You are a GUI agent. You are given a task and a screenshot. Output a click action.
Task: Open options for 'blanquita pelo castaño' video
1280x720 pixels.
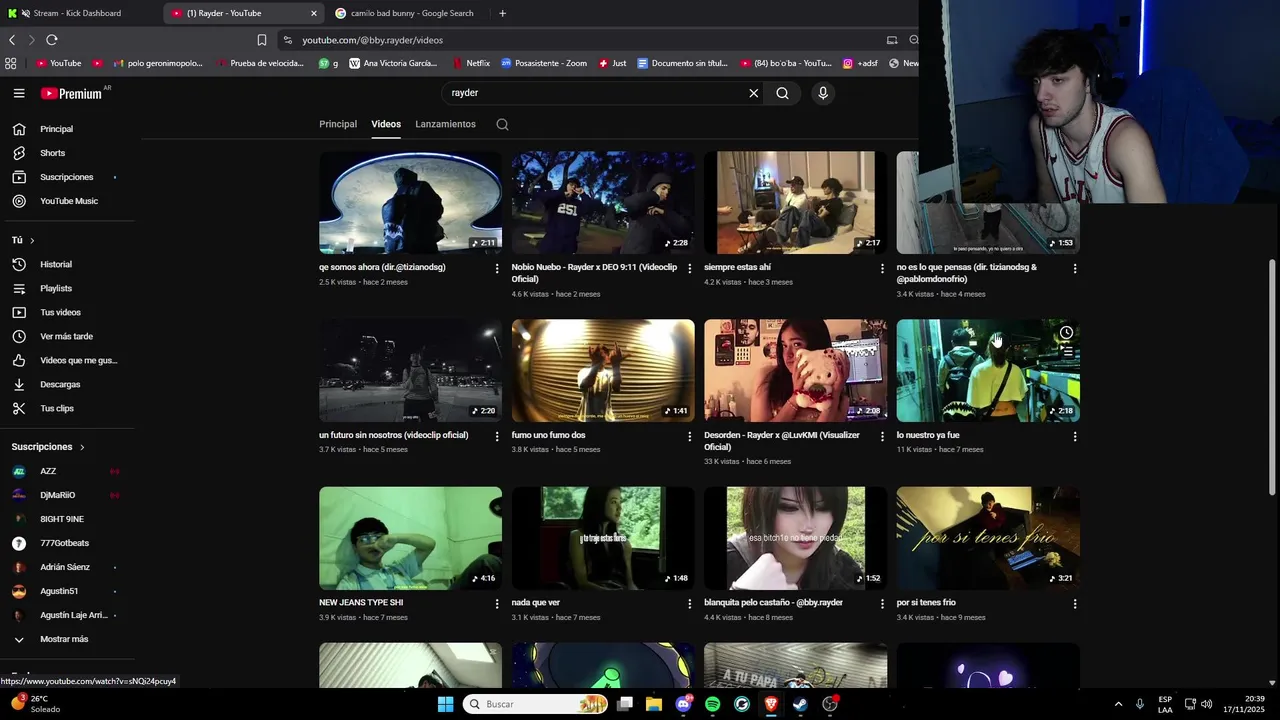pyautogui.click(x=882, y=604)
